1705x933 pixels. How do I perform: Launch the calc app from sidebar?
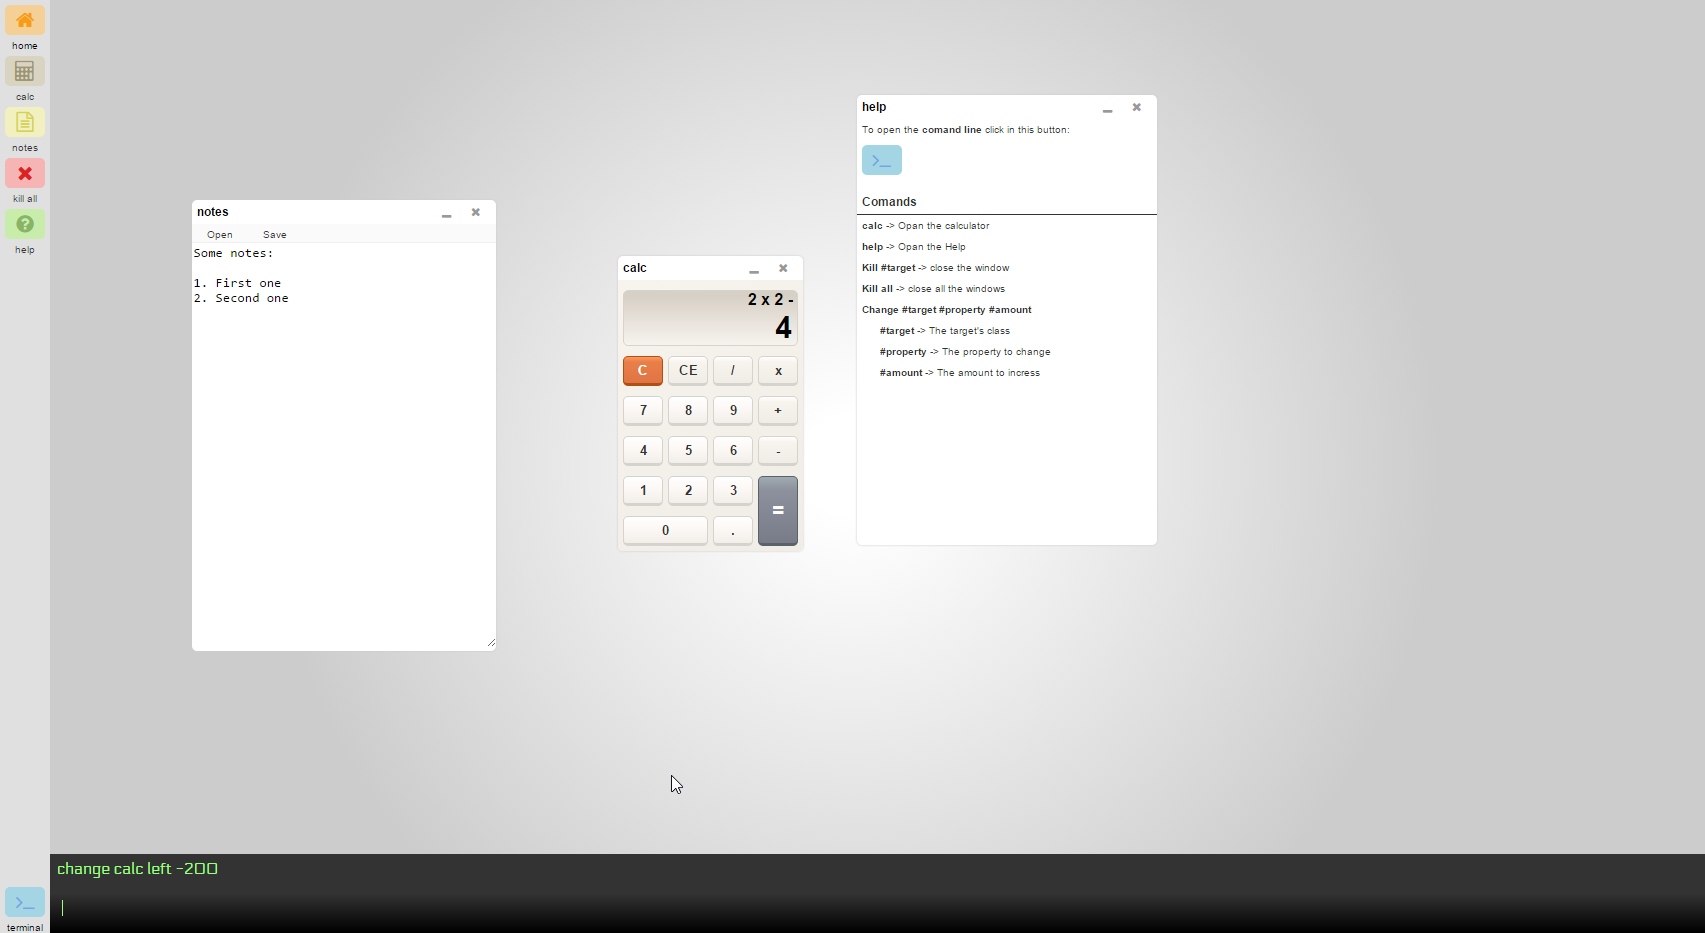25,72
